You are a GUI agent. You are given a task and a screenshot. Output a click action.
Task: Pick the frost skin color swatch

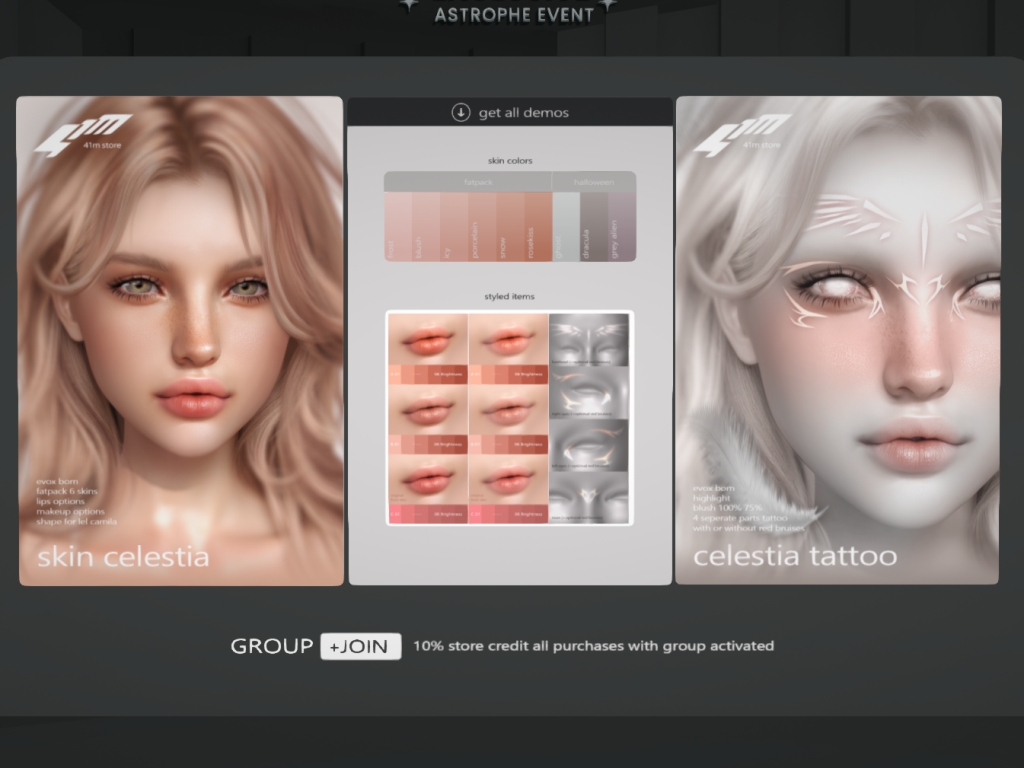398,227
